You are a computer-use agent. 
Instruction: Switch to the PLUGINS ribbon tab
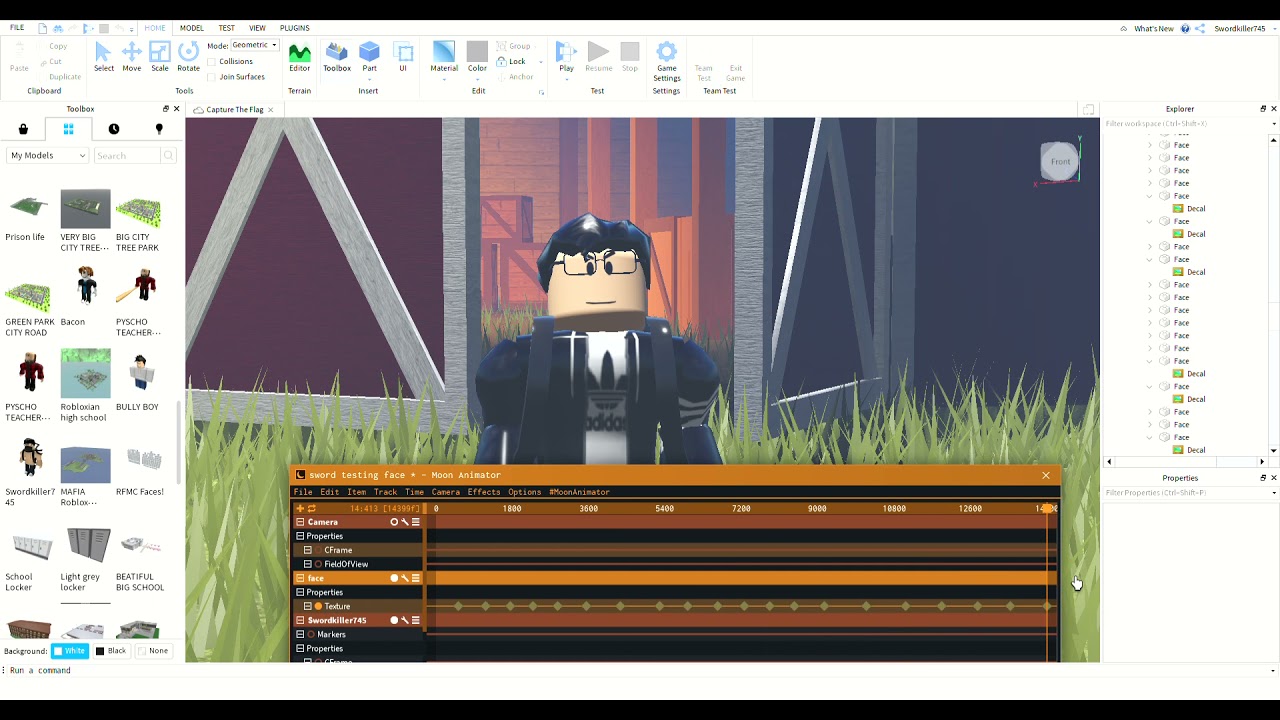(x=295, y=28)
